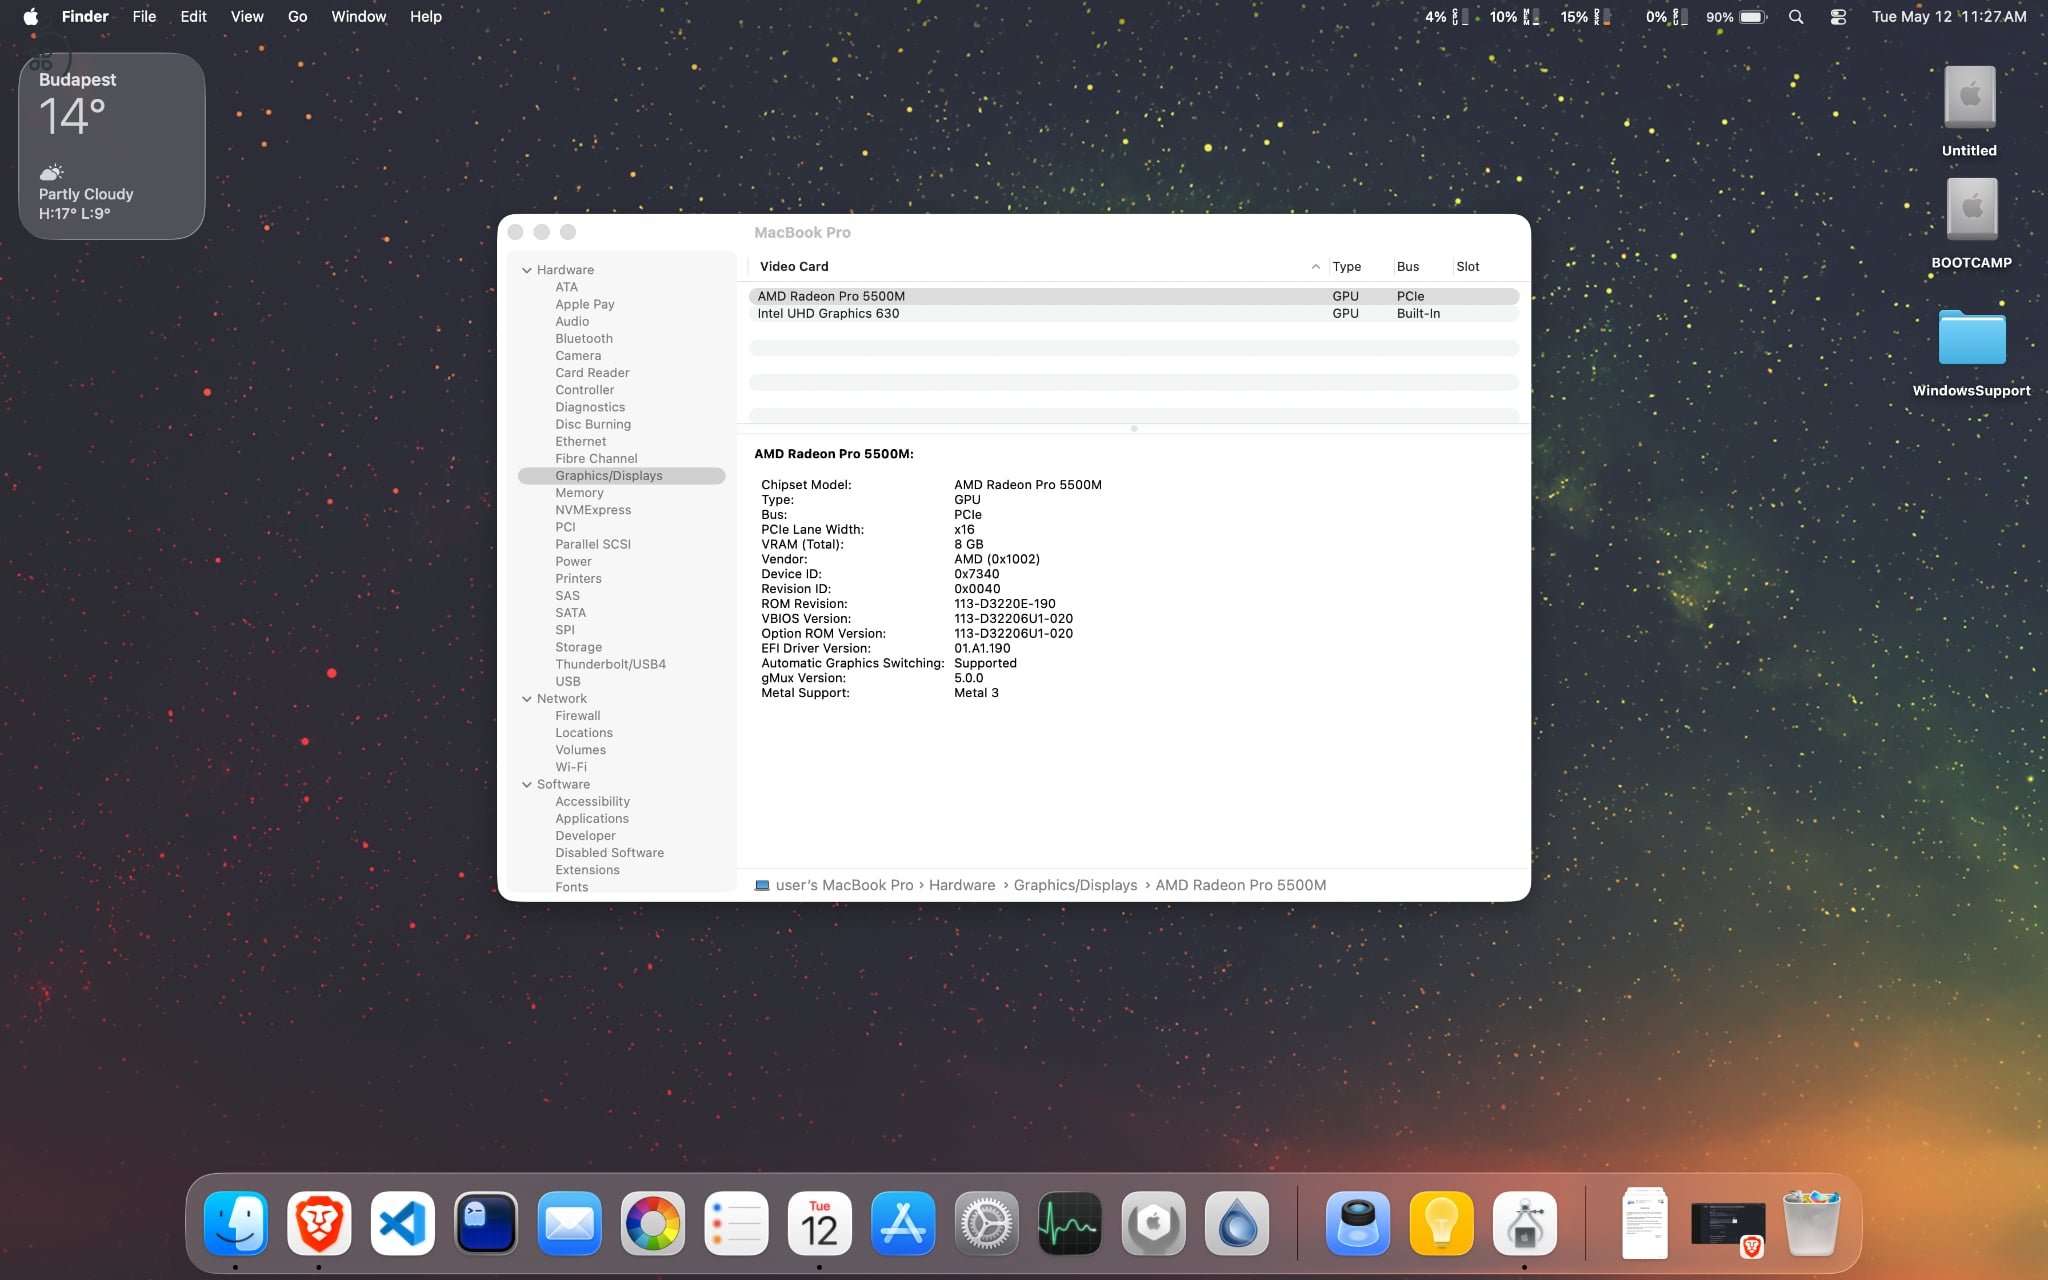Open Visual Studio Code from the Dock
Viewport: 2048px width, 1280px height.
tap(403, 1223)
